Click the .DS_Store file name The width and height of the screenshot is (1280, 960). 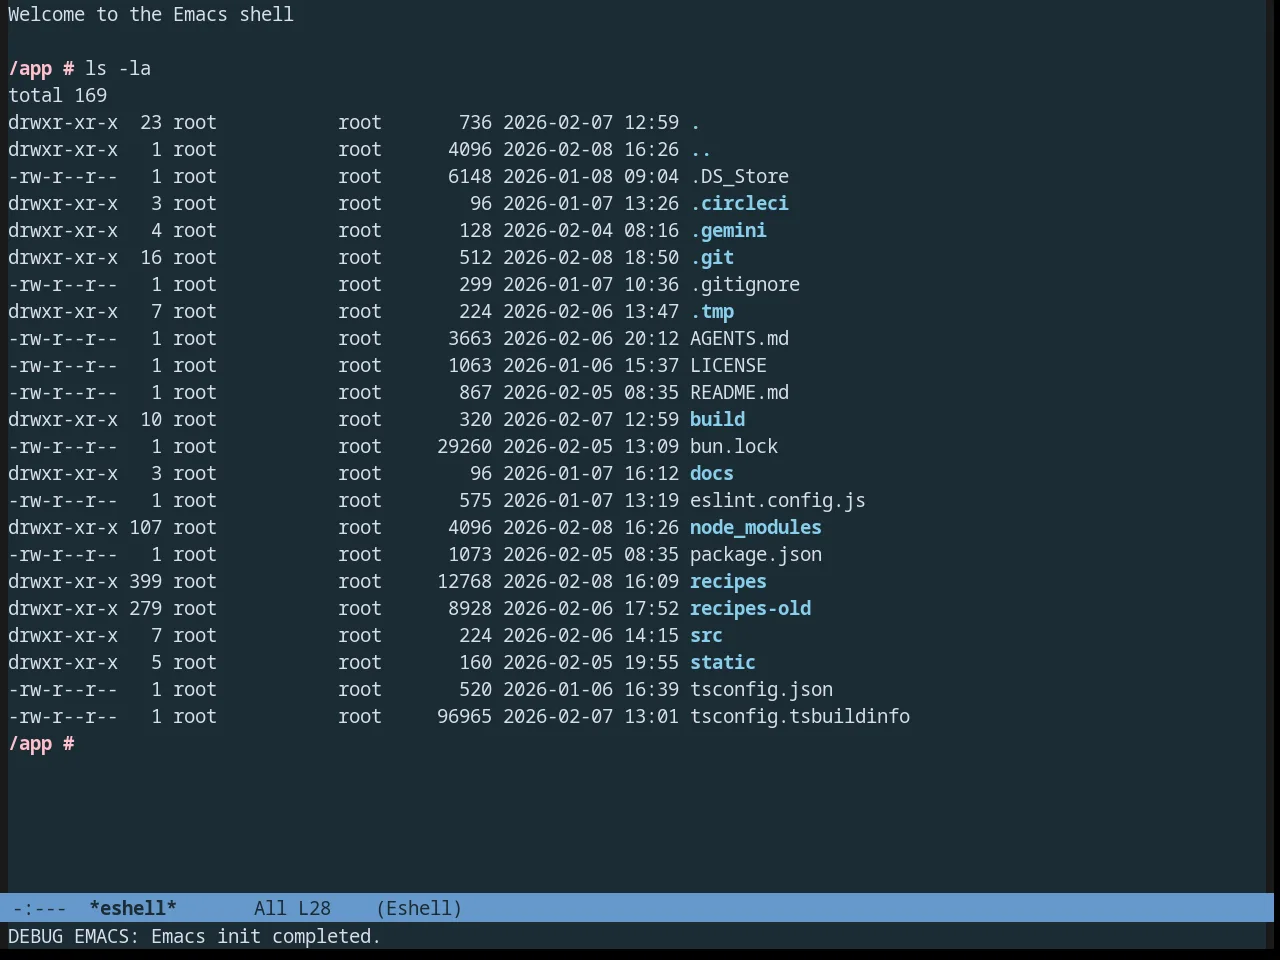coord(739,176)
